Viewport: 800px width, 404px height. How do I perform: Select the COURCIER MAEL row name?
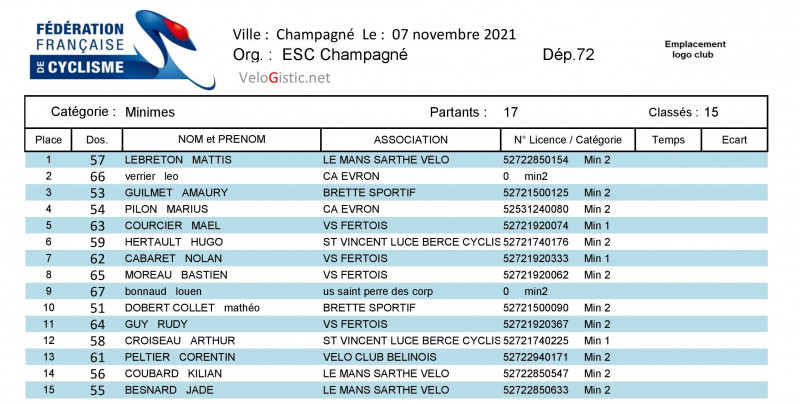point(171,226)
